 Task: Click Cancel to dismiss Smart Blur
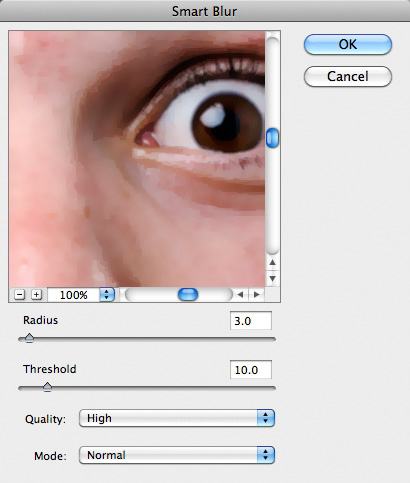point(348,76)
